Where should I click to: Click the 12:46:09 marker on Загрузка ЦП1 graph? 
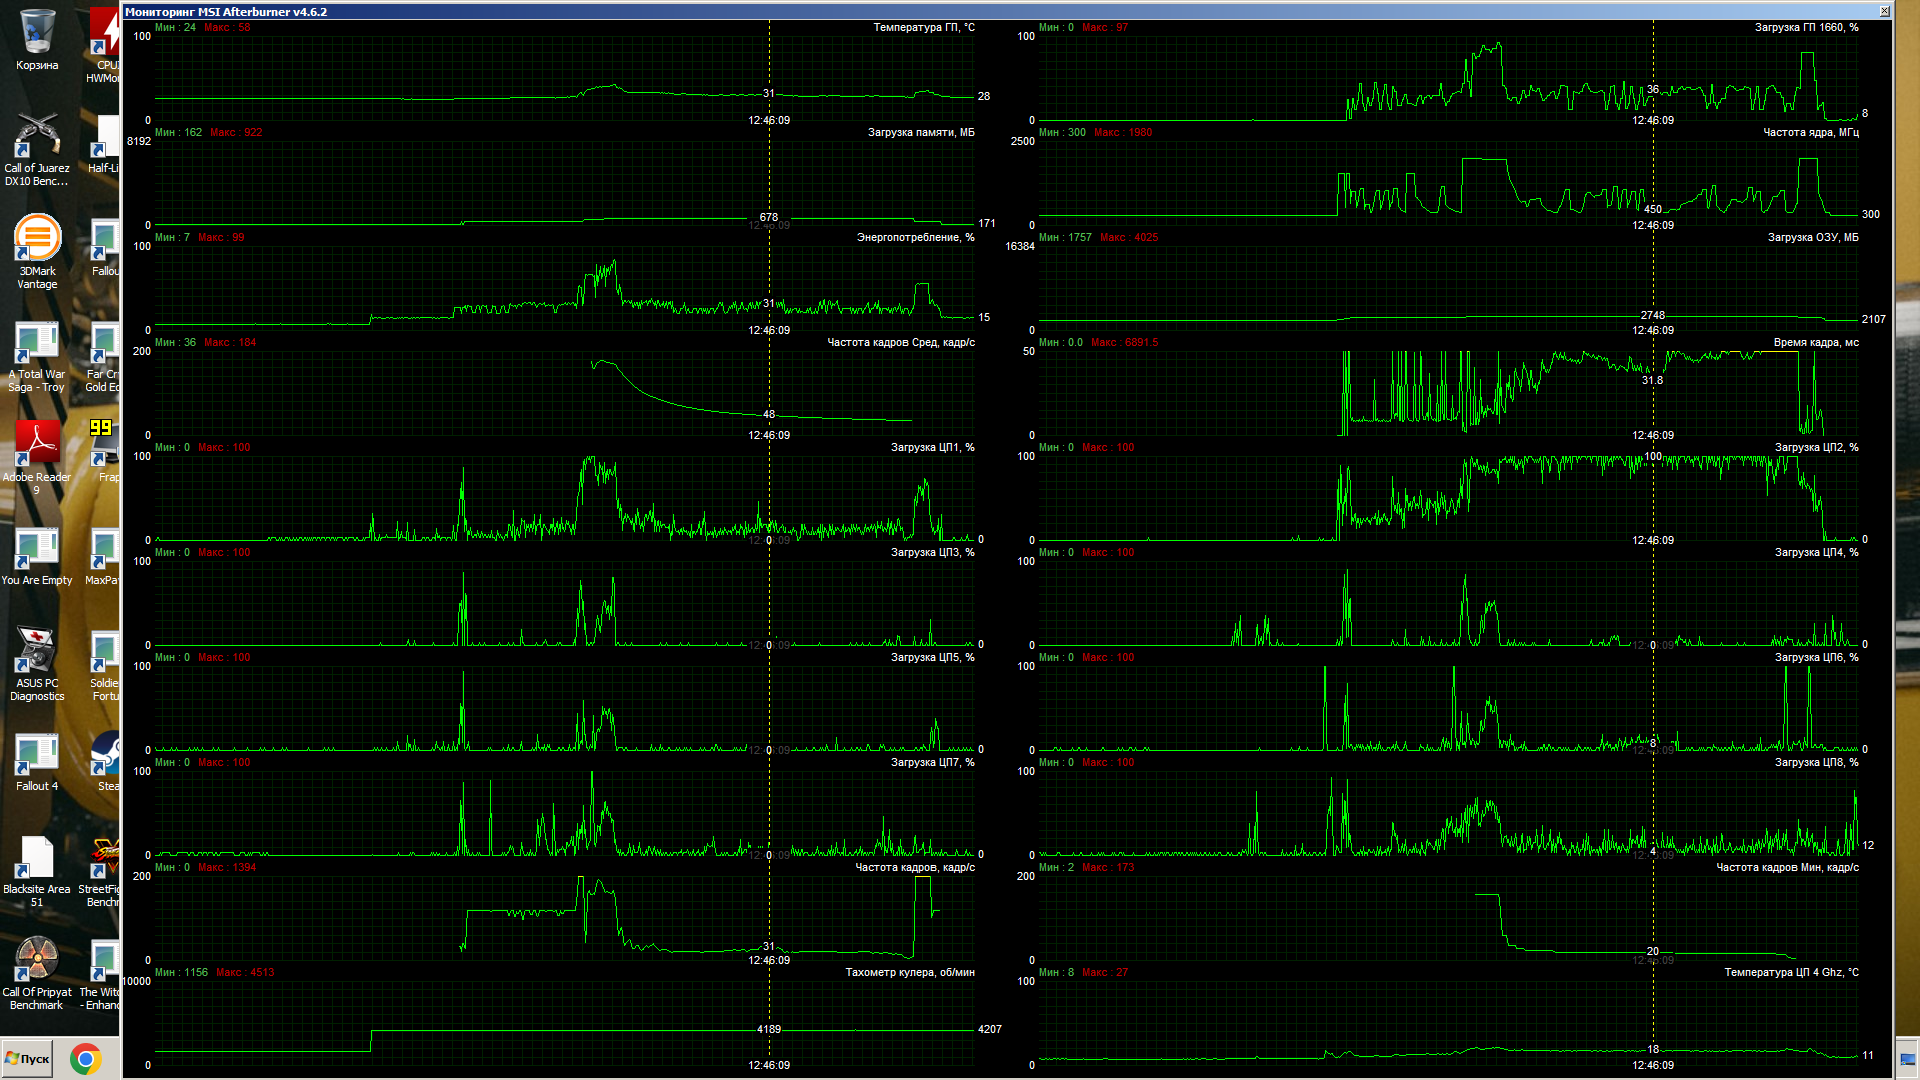[769, 540]
